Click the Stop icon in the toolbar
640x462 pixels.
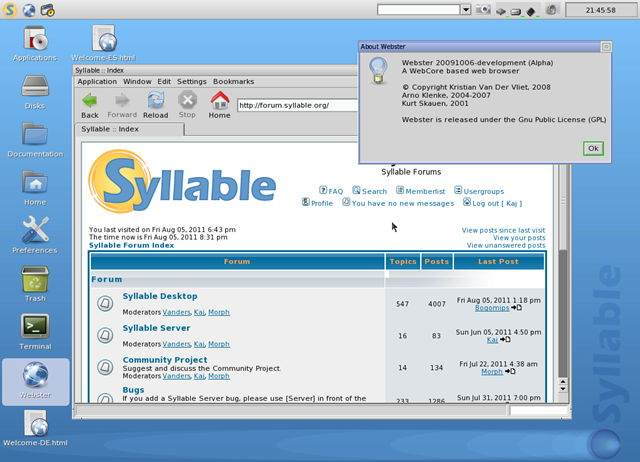point(187,100)
